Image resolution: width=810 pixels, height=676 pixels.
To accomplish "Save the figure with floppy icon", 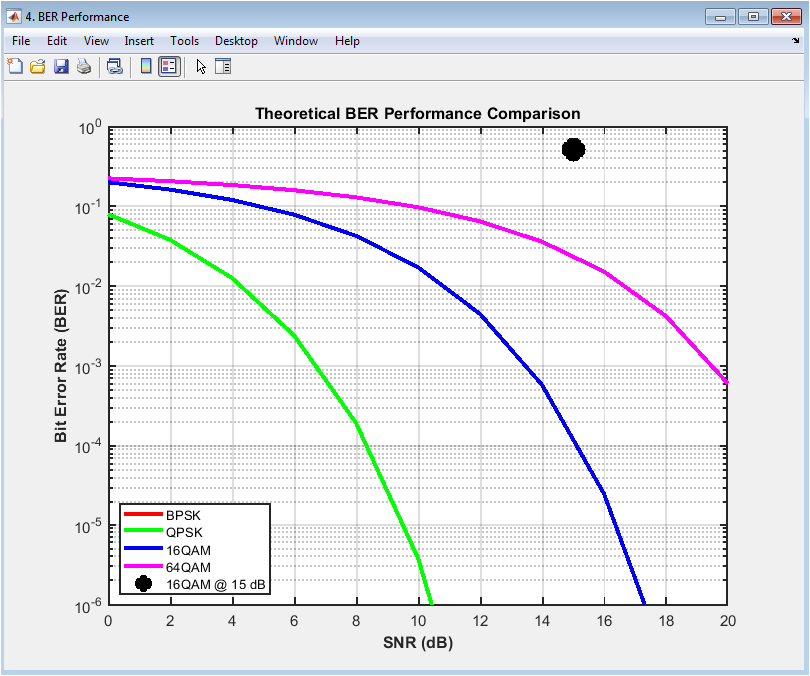I will tap(61, 66).
